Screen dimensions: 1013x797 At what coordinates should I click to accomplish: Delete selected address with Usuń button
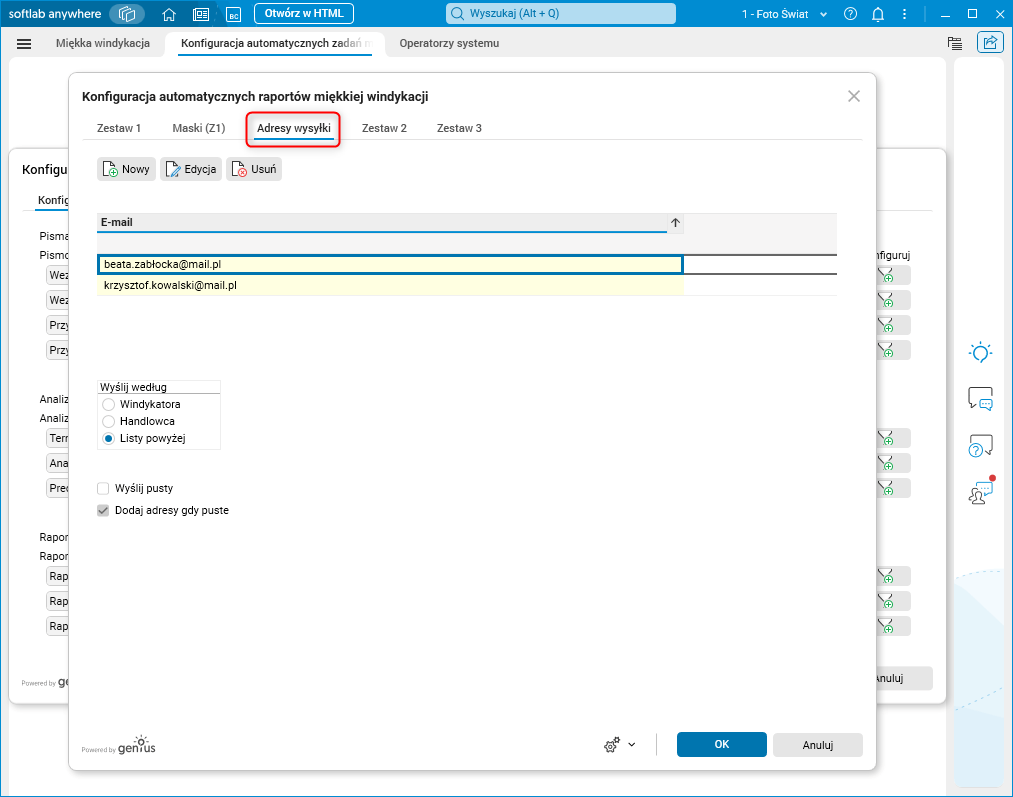click(x=254, y=169)
